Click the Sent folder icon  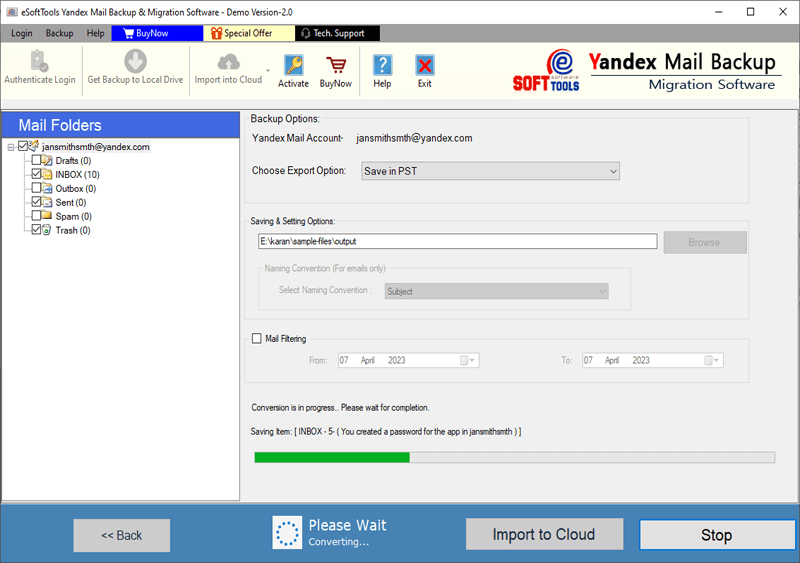[47, 202]
